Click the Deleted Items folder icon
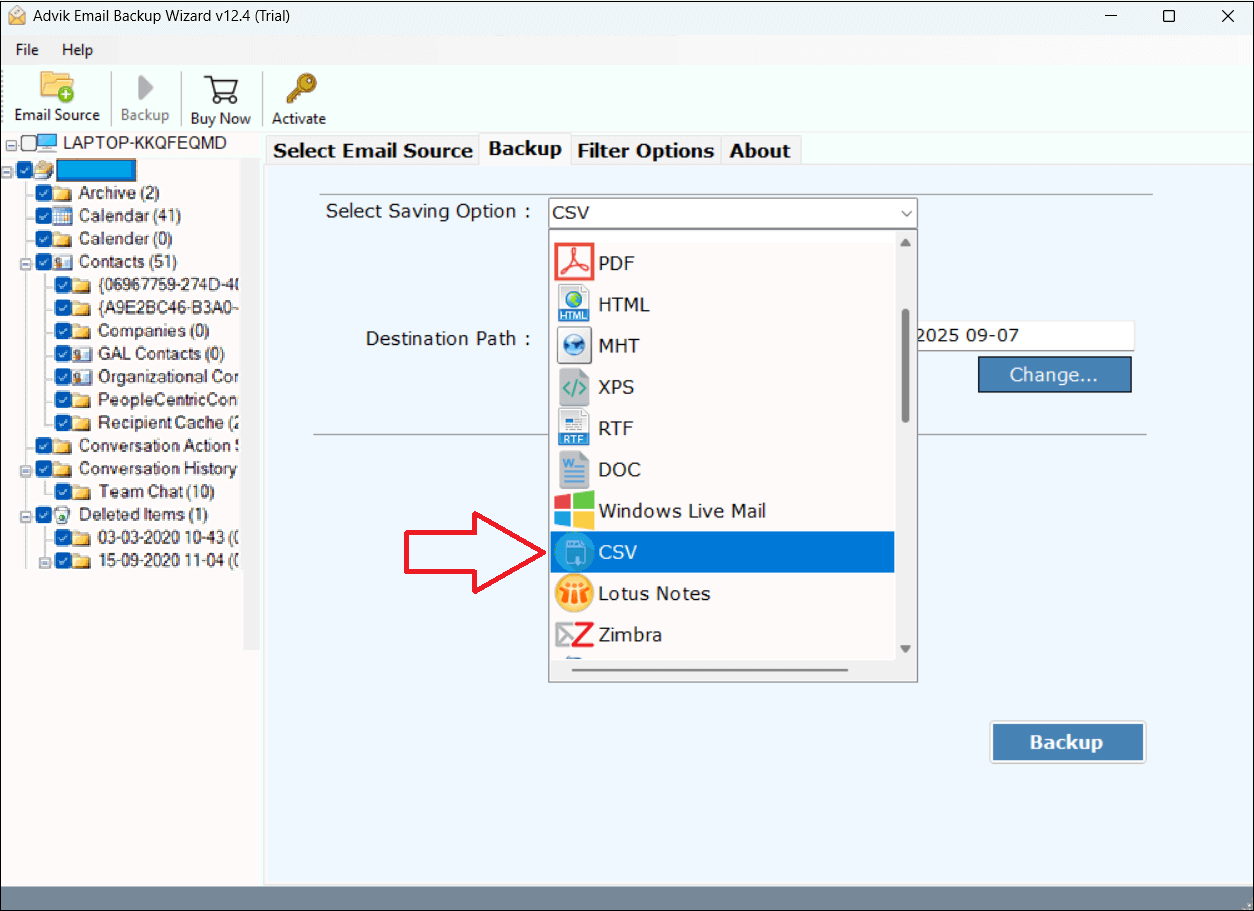Screen dimensions: 1254x911 [x=63, y=515]
